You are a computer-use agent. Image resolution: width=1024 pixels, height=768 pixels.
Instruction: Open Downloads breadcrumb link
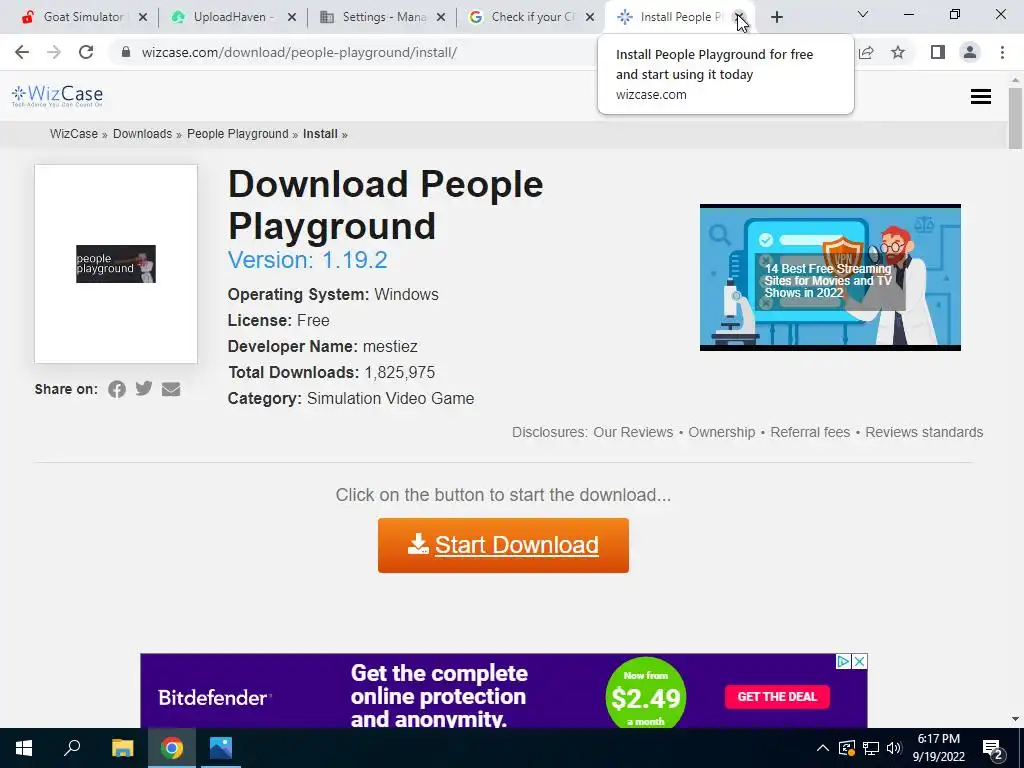142,134
